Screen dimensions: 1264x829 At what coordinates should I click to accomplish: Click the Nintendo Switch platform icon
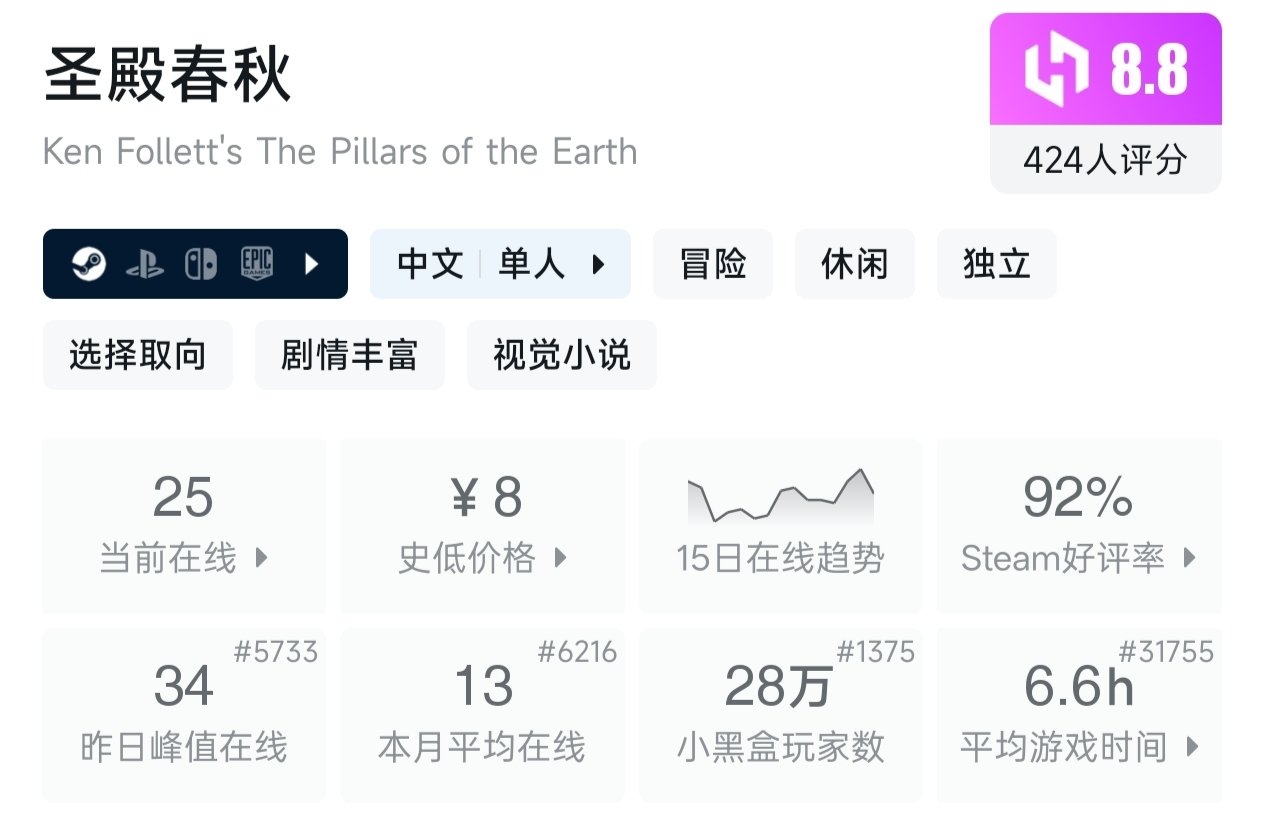pos(200,264)
